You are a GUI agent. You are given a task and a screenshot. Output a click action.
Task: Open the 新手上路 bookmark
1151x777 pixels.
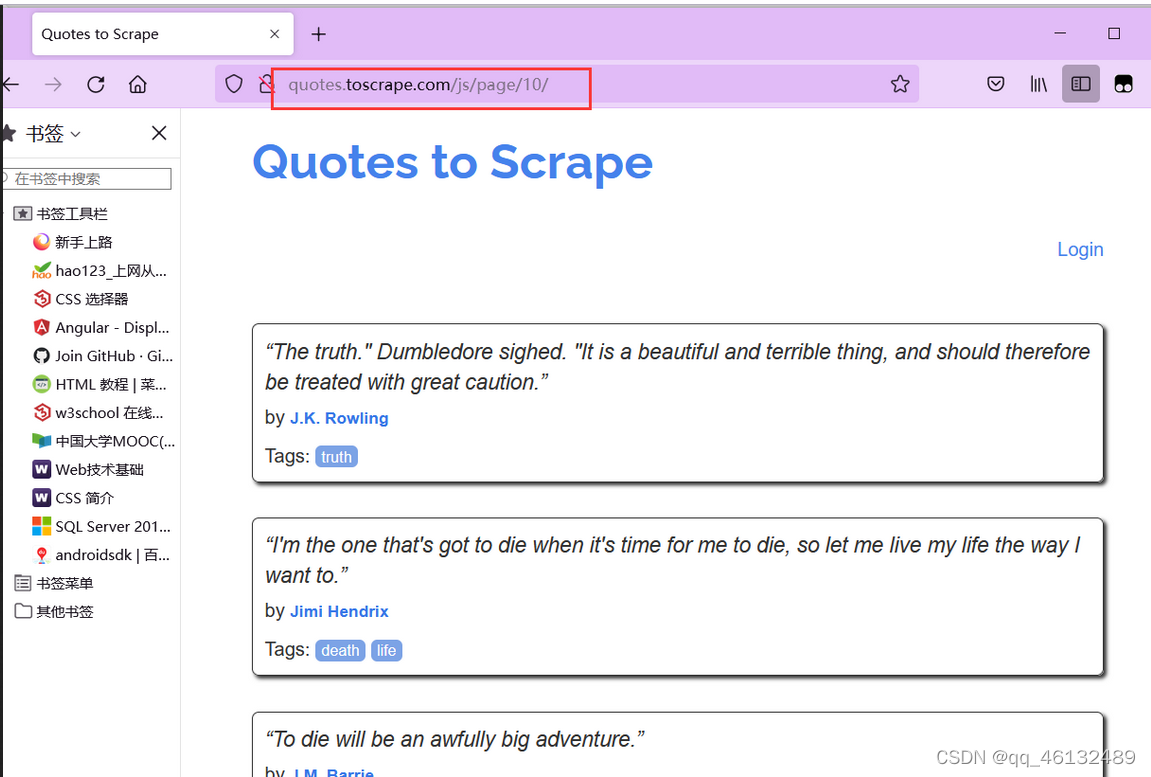73,242
